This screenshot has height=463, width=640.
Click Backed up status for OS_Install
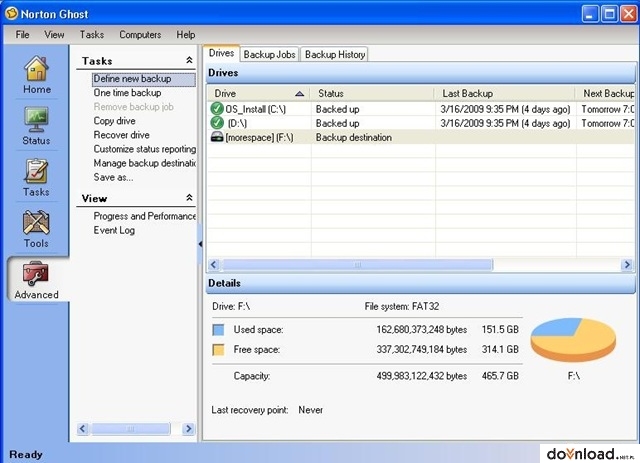tap(337, 109)
